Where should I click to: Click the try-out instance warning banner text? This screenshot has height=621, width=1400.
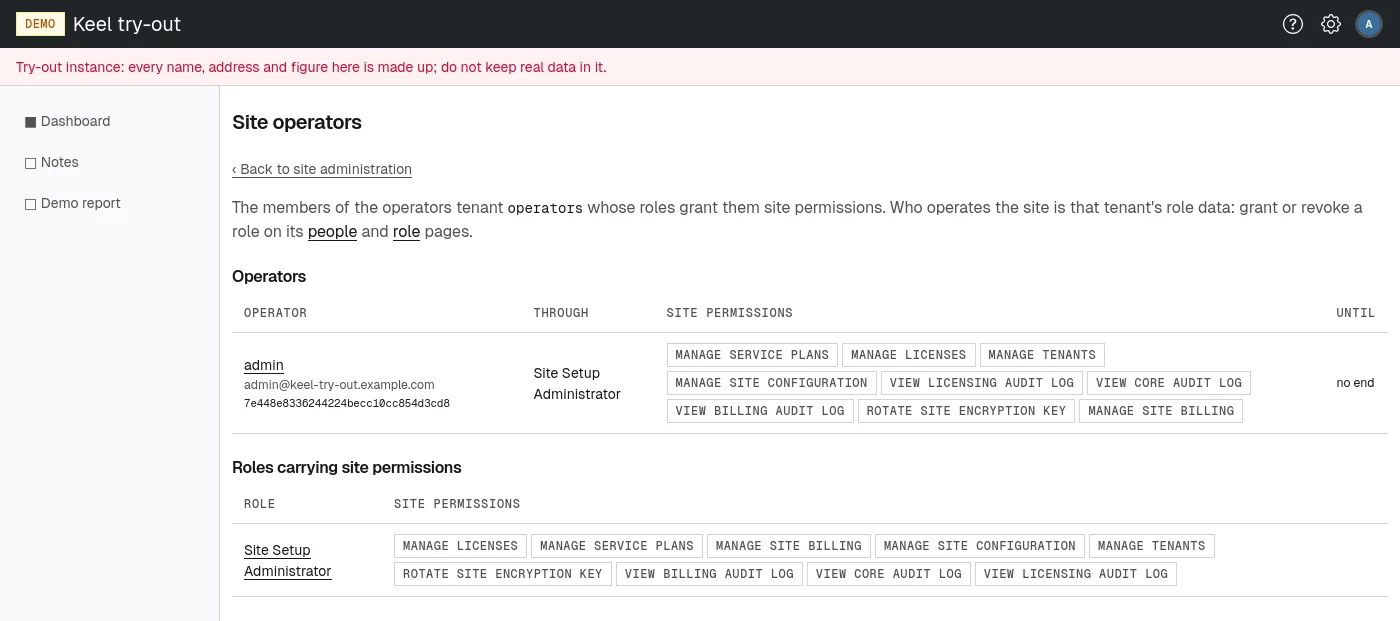tap(311, 67)
